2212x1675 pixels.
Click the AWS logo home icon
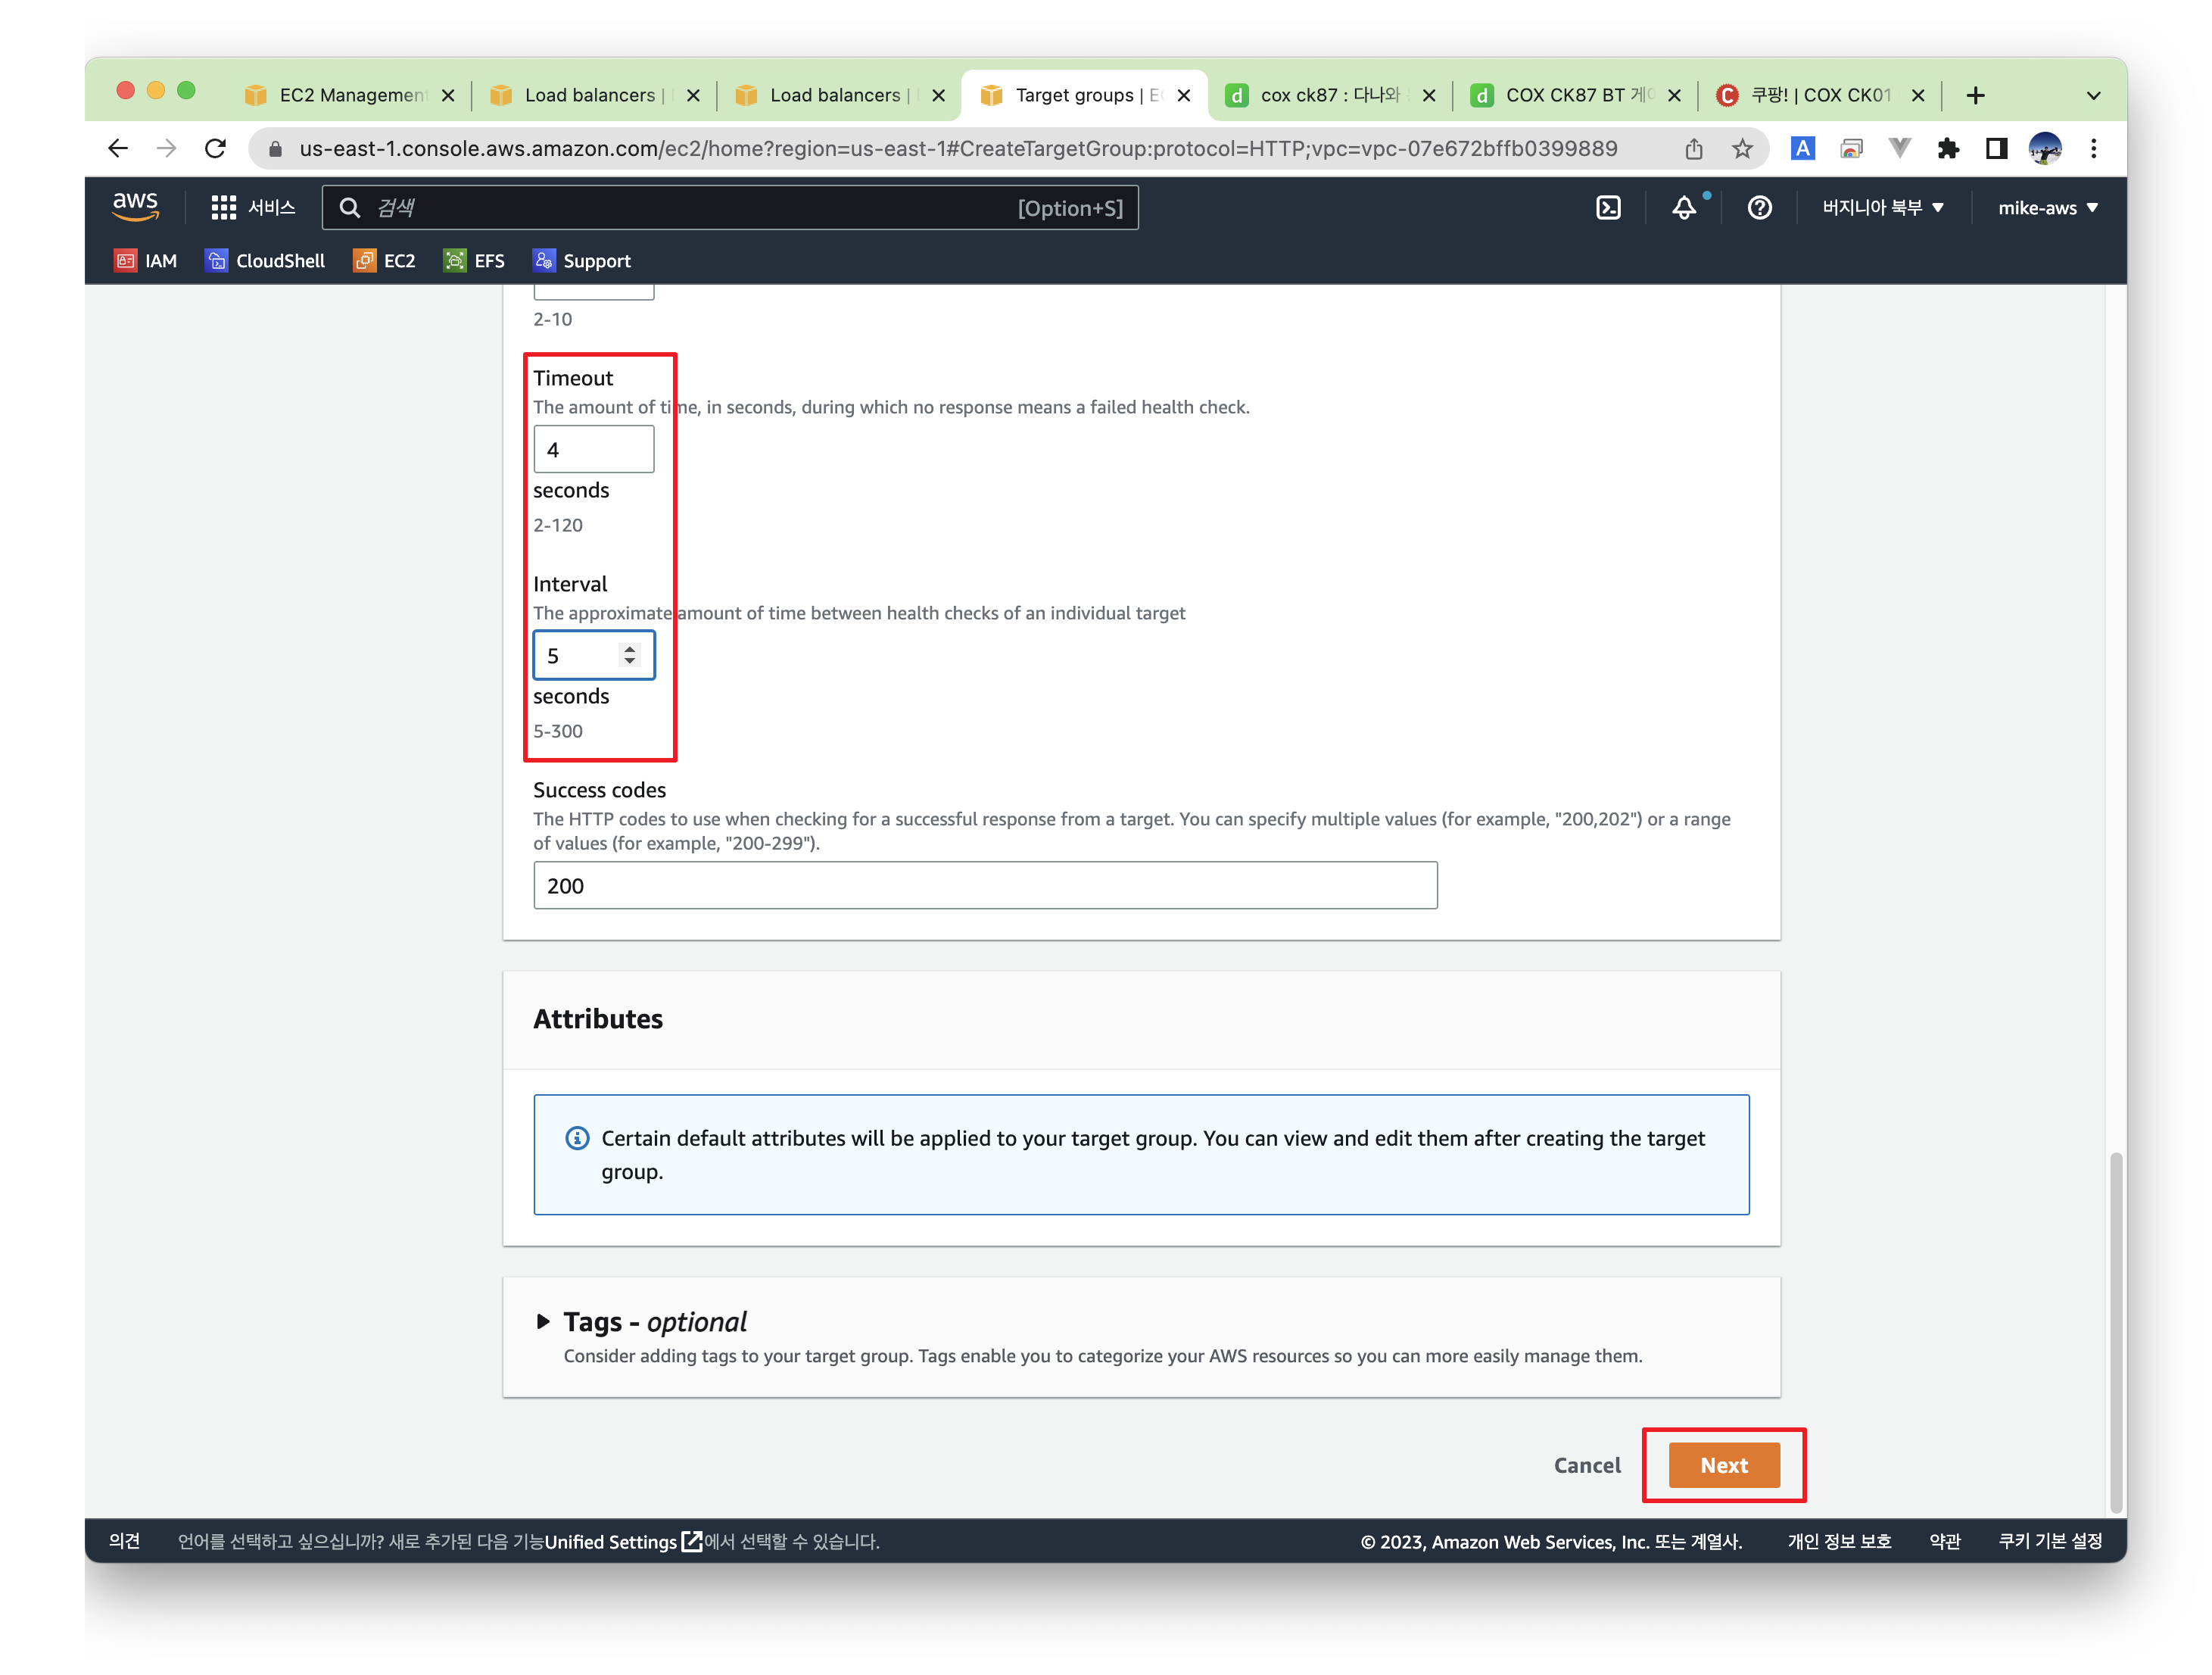coord(136,206)
